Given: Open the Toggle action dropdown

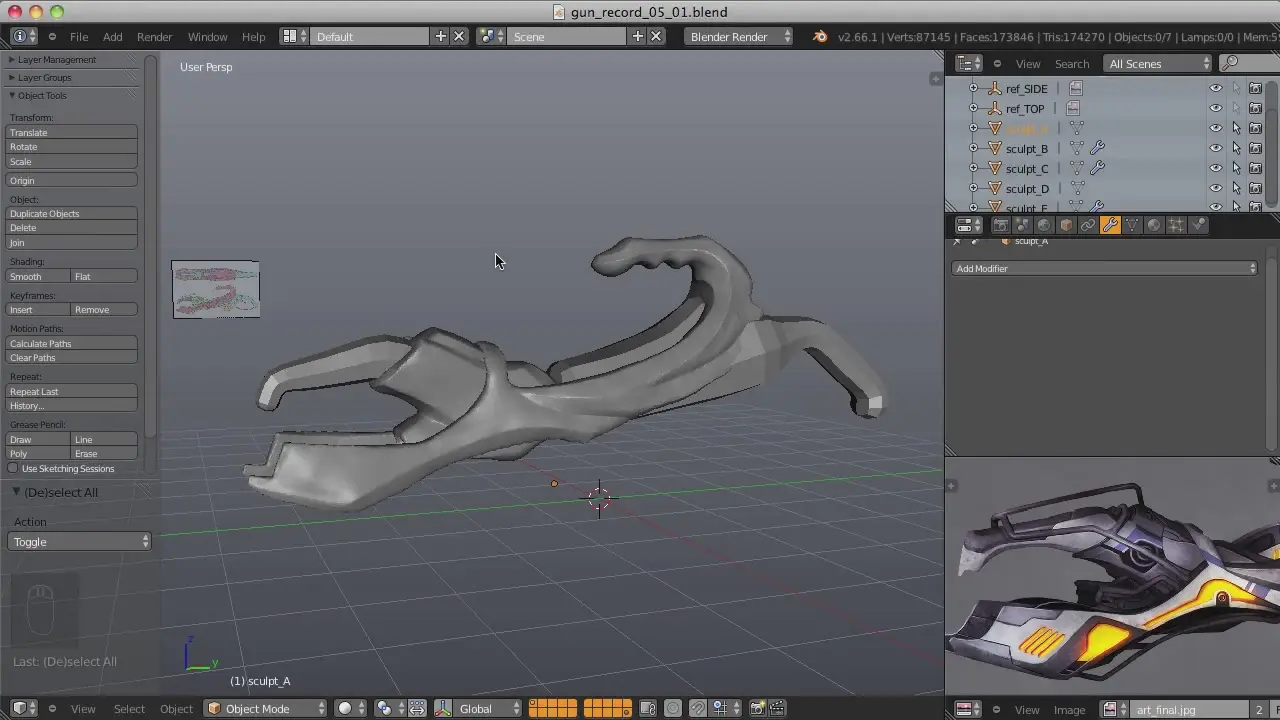Looking at the screenshot, I should pos(79,541).
